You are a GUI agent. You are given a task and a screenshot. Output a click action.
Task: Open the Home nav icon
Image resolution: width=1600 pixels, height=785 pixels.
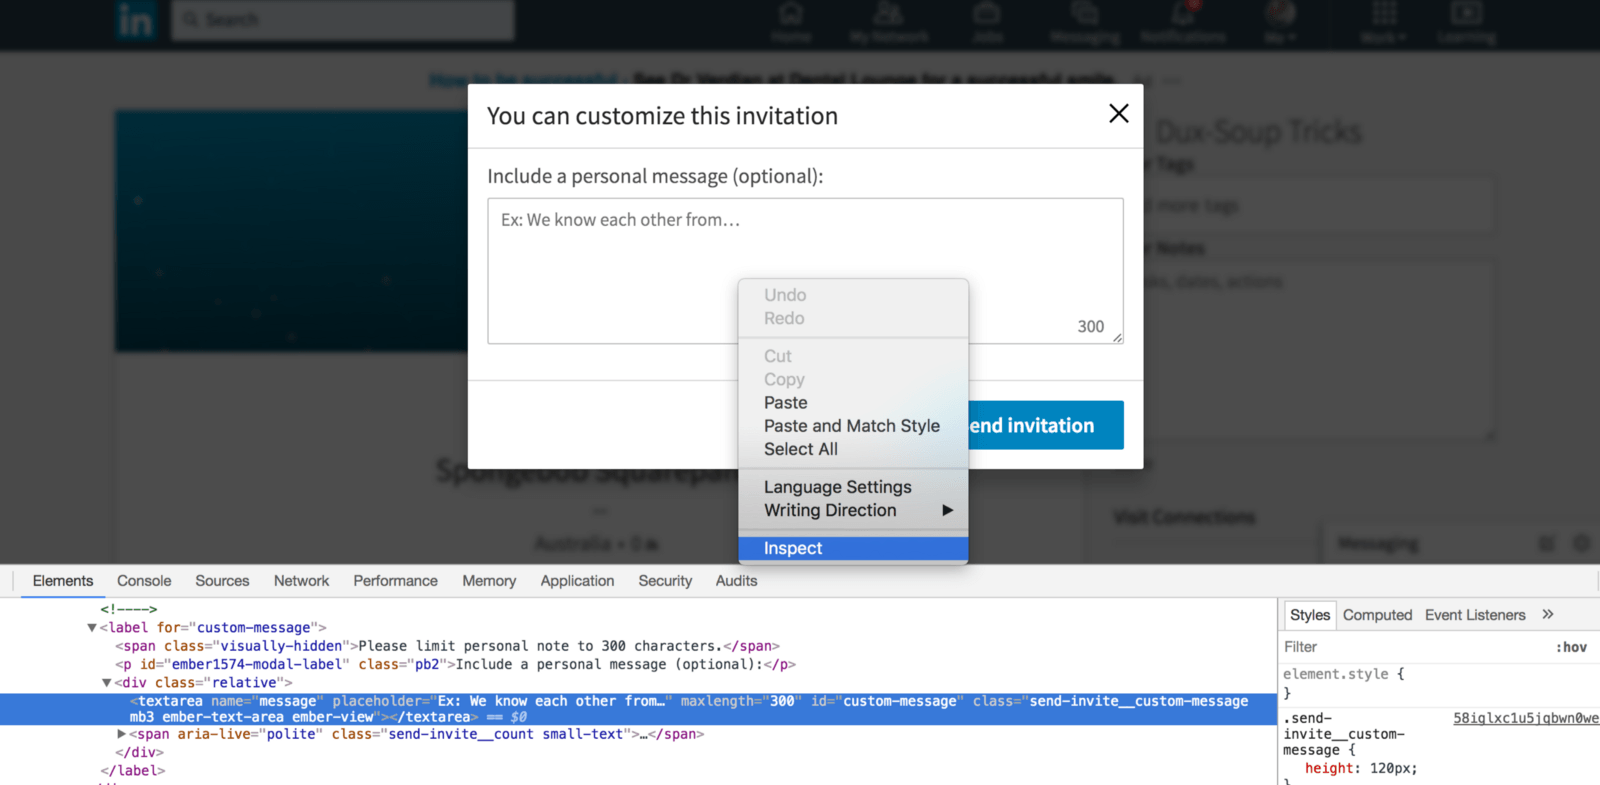pyautogui.click(x=791, y=23)
